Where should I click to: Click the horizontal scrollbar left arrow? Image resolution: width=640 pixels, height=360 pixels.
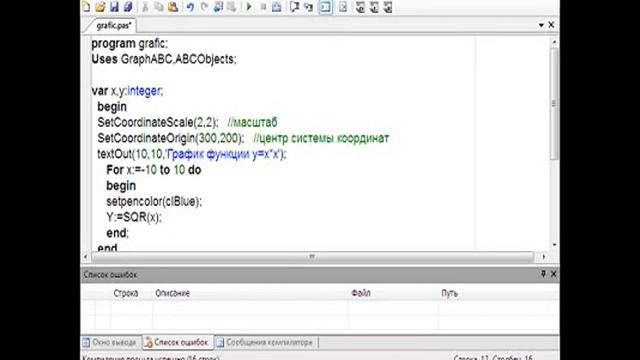pyautogui.click(x=86, y=257)
